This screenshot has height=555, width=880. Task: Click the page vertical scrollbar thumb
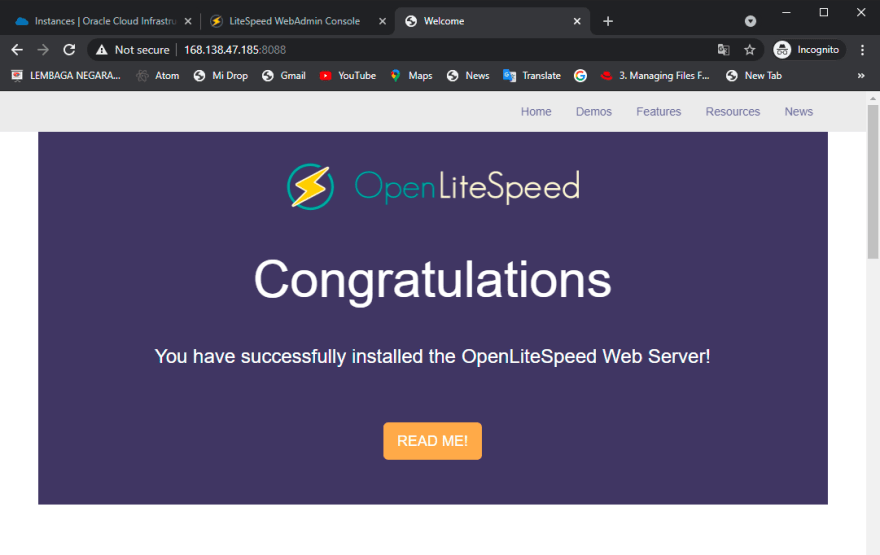pos(873,182)
